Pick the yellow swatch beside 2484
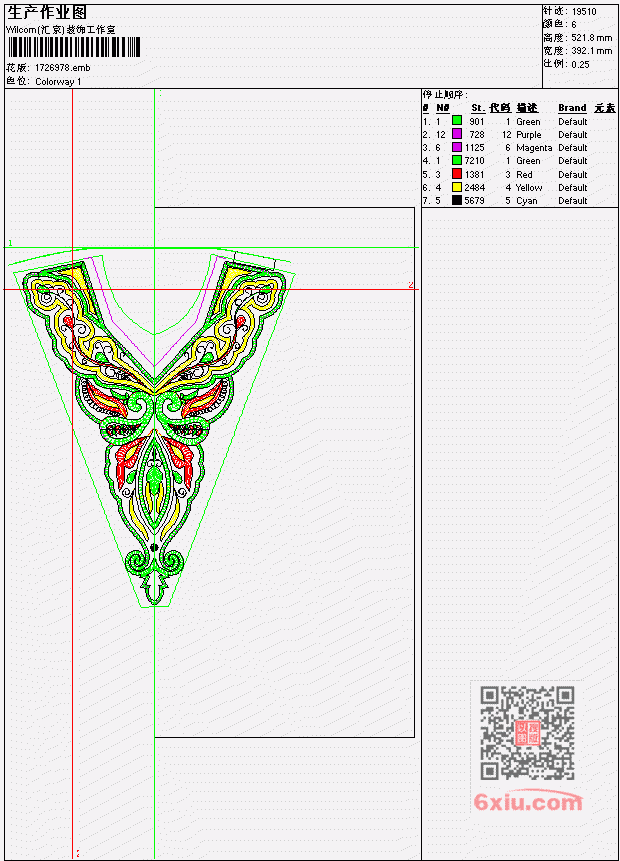The width and height of the screenshot is (620, 861). pos(456,187)
